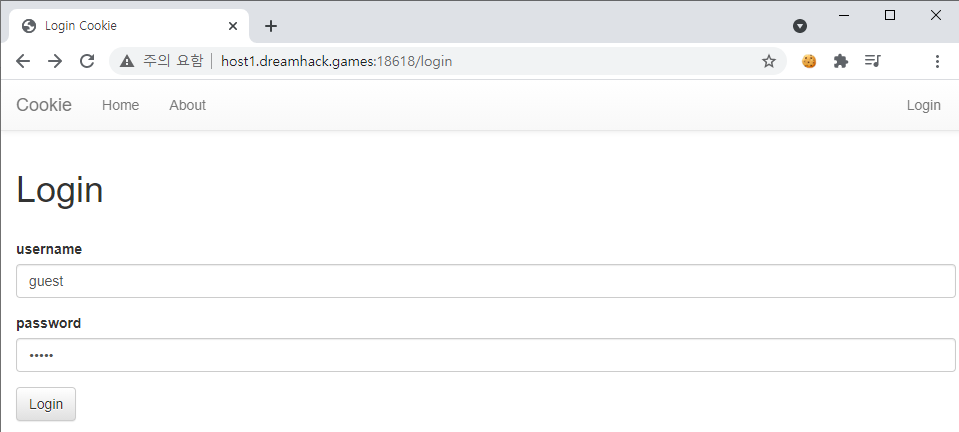Open the cookie editor extension icon

coord(809,61)
